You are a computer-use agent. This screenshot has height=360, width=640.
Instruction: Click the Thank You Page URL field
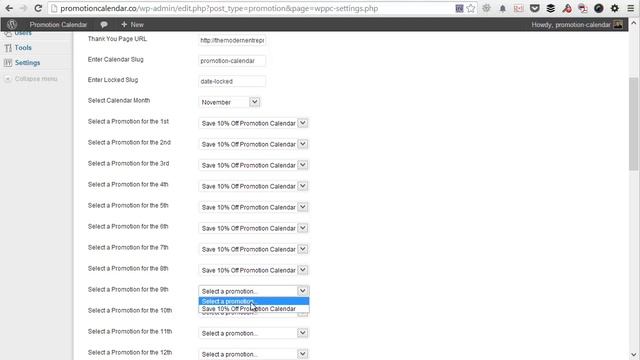[232, 40]
